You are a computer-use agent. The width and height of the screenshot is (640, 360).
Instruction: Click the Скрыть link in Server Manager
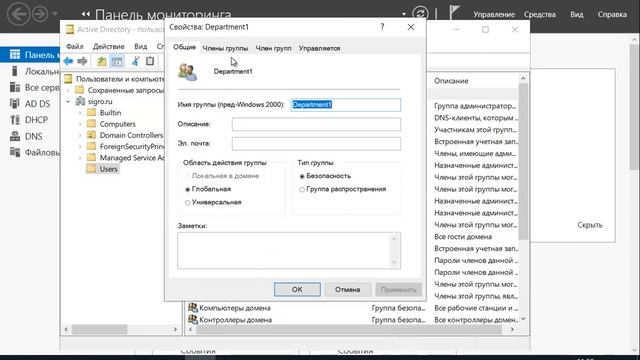[x=590, y=225]
